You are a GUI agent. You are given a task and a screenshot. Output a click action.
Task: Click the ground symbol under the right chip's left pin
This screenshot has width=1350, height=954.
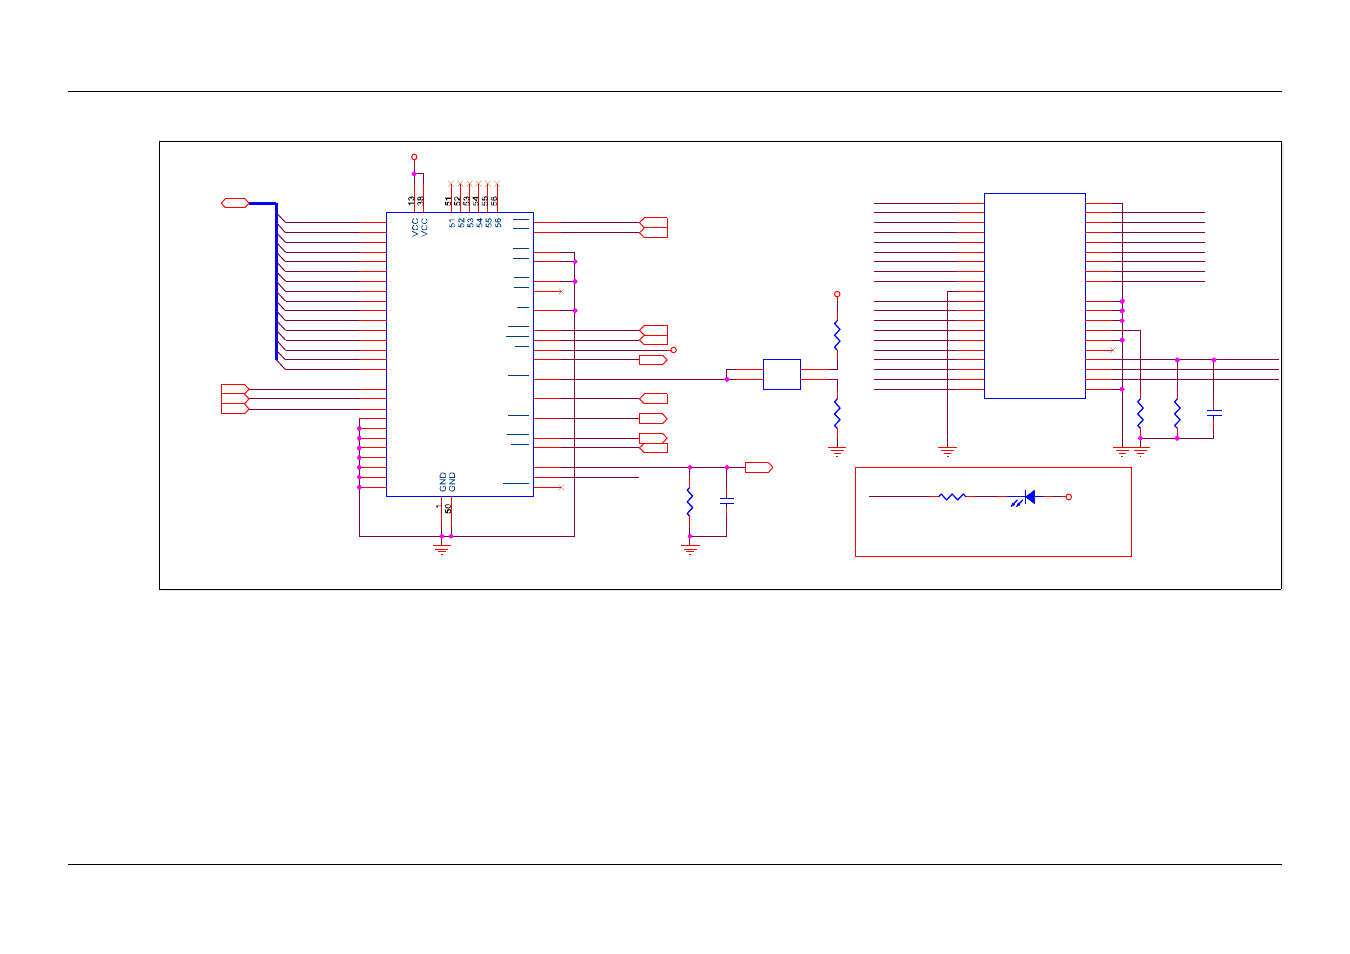click(947, 452)
